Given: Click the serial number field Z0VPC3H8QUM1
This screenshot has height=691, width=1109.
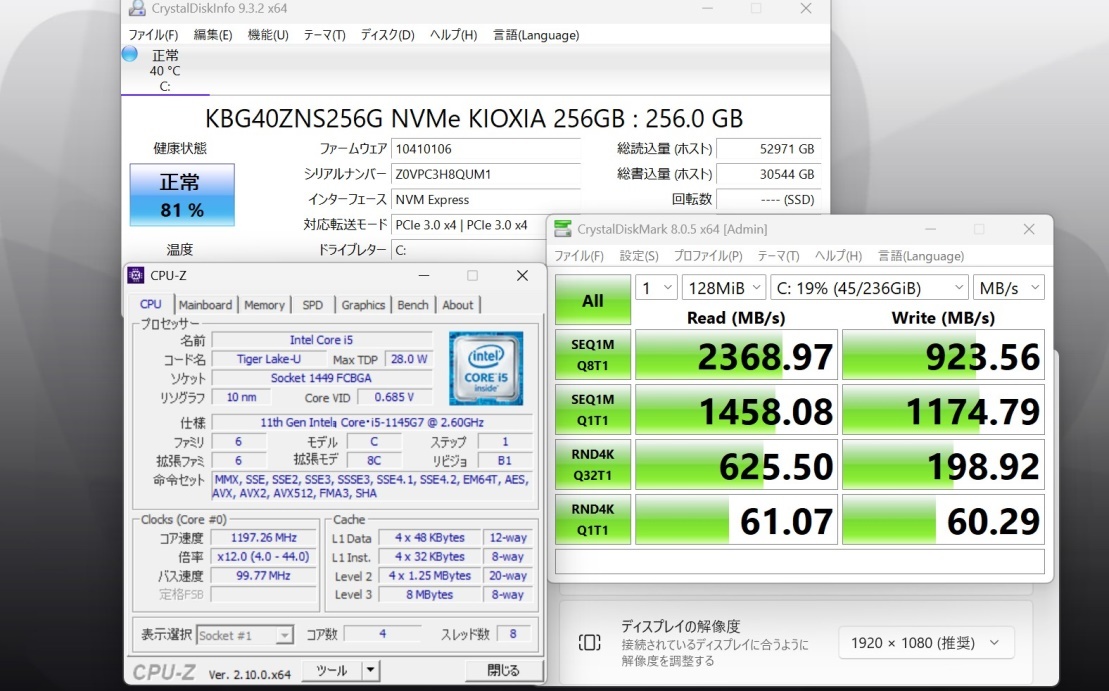Looking at the screenshot, I should [486, 174].
